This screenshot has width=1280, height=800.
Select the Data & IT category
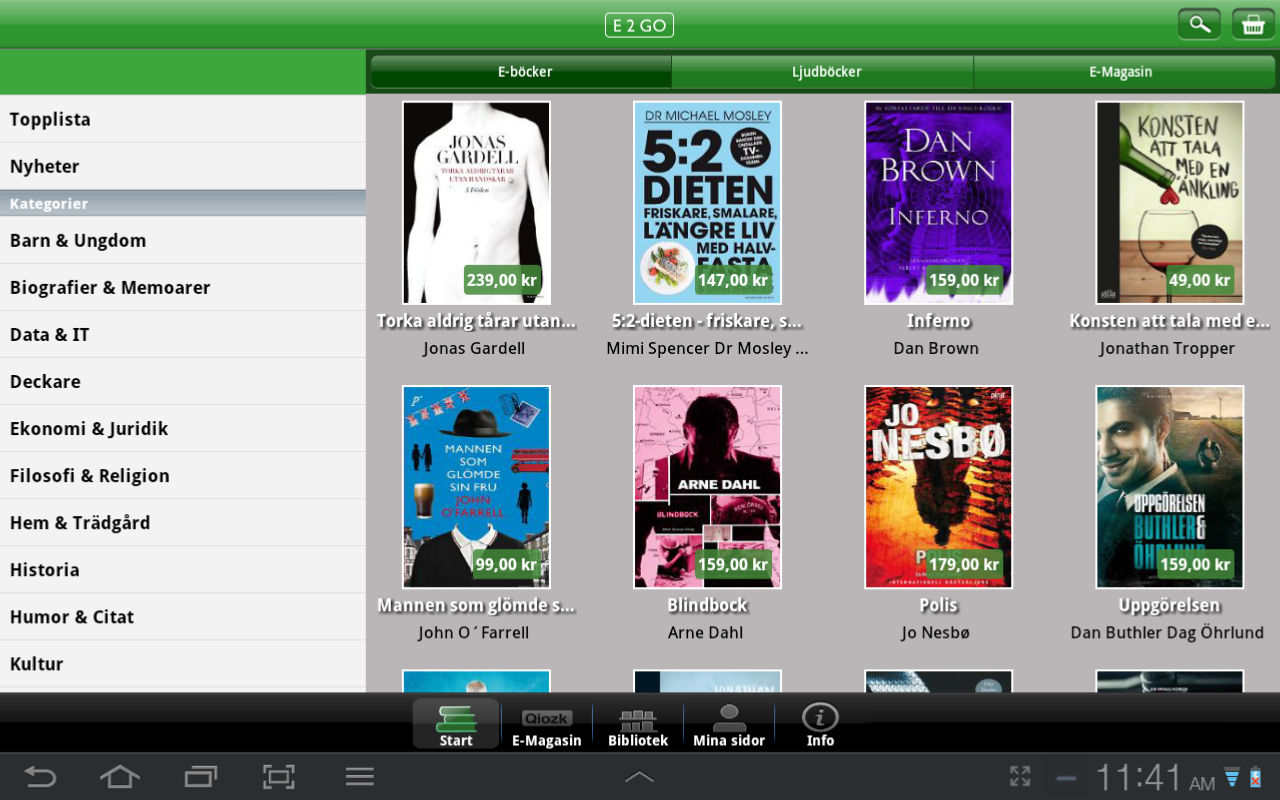[x=183, y=334]
